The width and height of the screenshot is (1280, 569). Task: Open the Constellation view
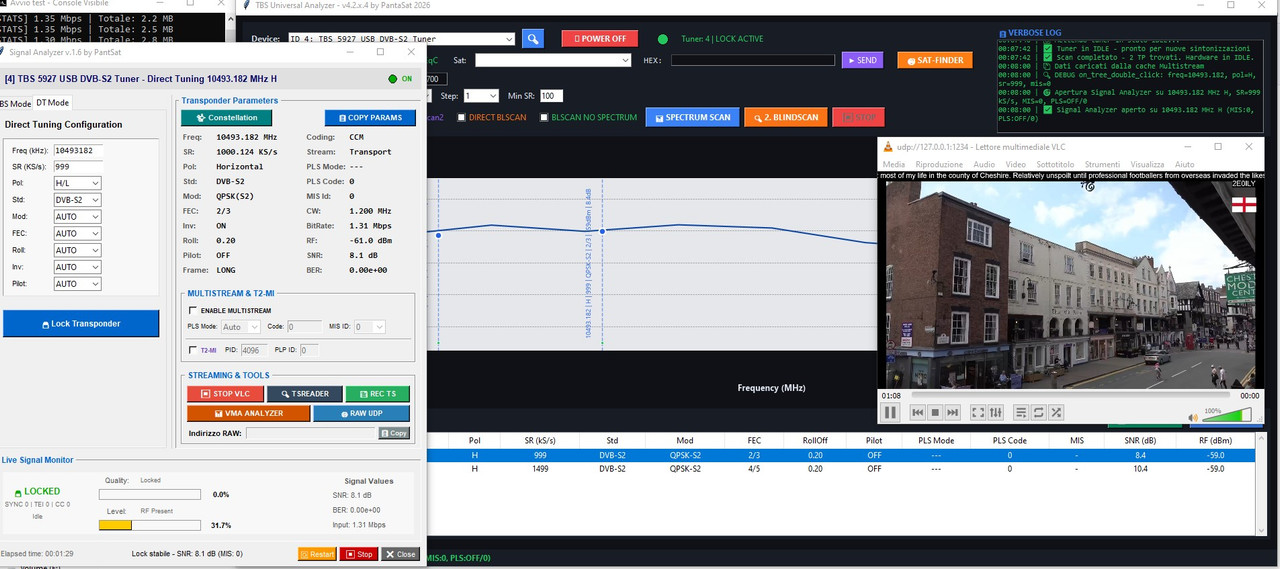point(226,118)
